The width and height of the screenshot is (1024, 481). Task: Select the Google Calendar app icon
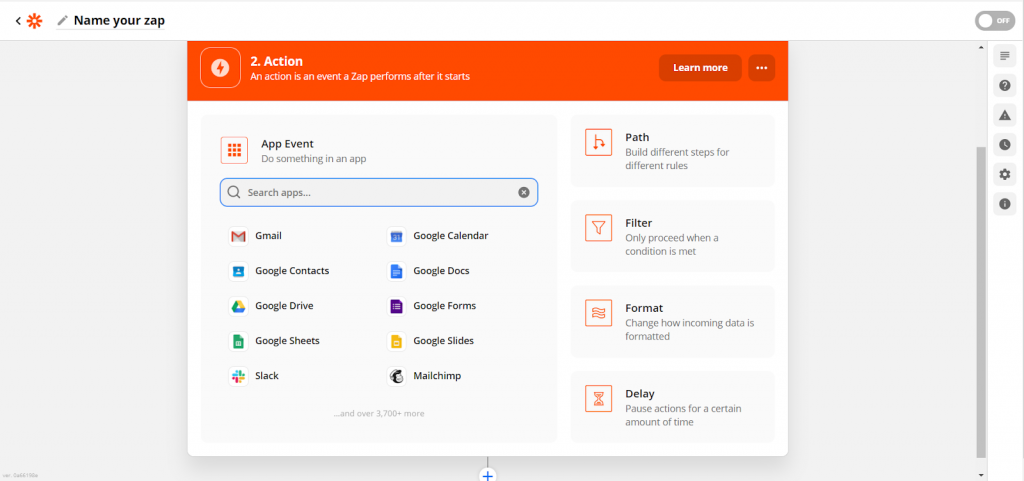pyautogui.click(x=396, y=236)
